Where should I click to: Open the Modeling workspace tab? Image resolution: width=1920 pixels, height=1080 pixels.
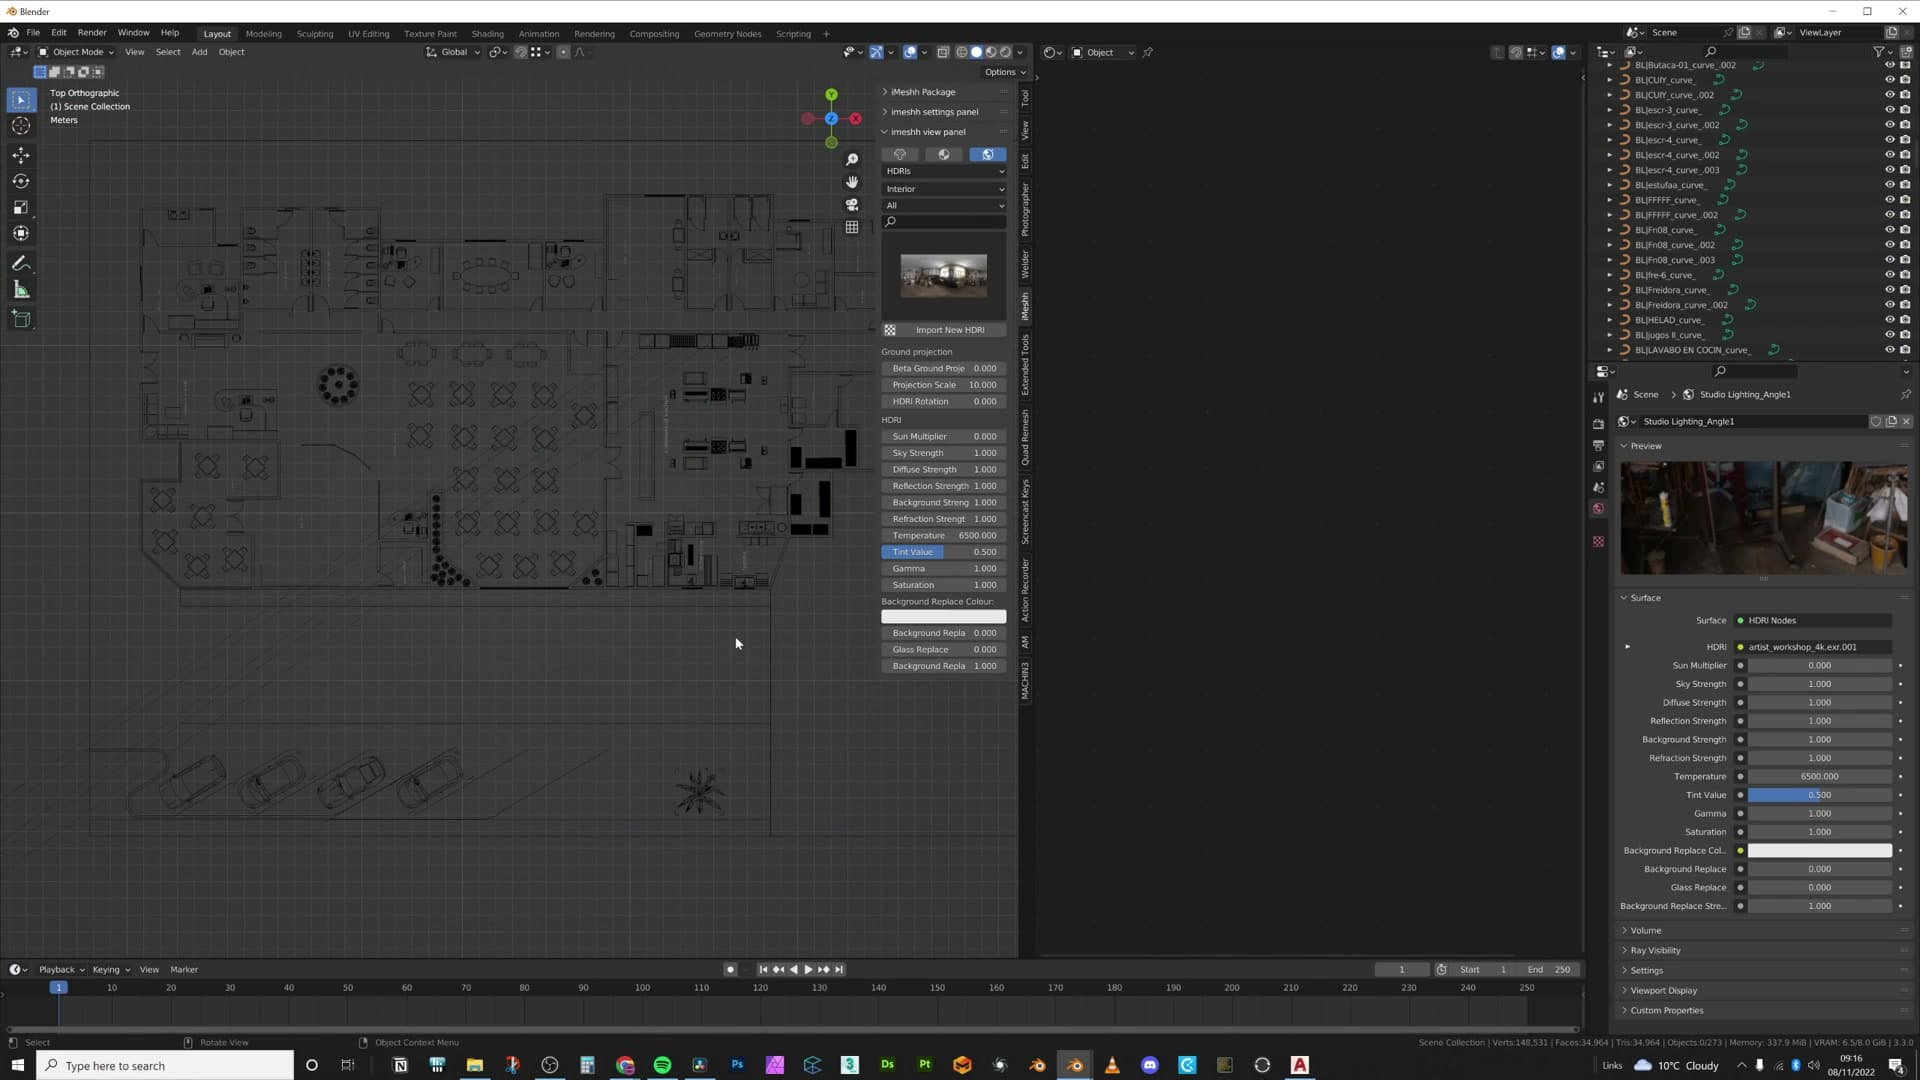click(264, 34)
